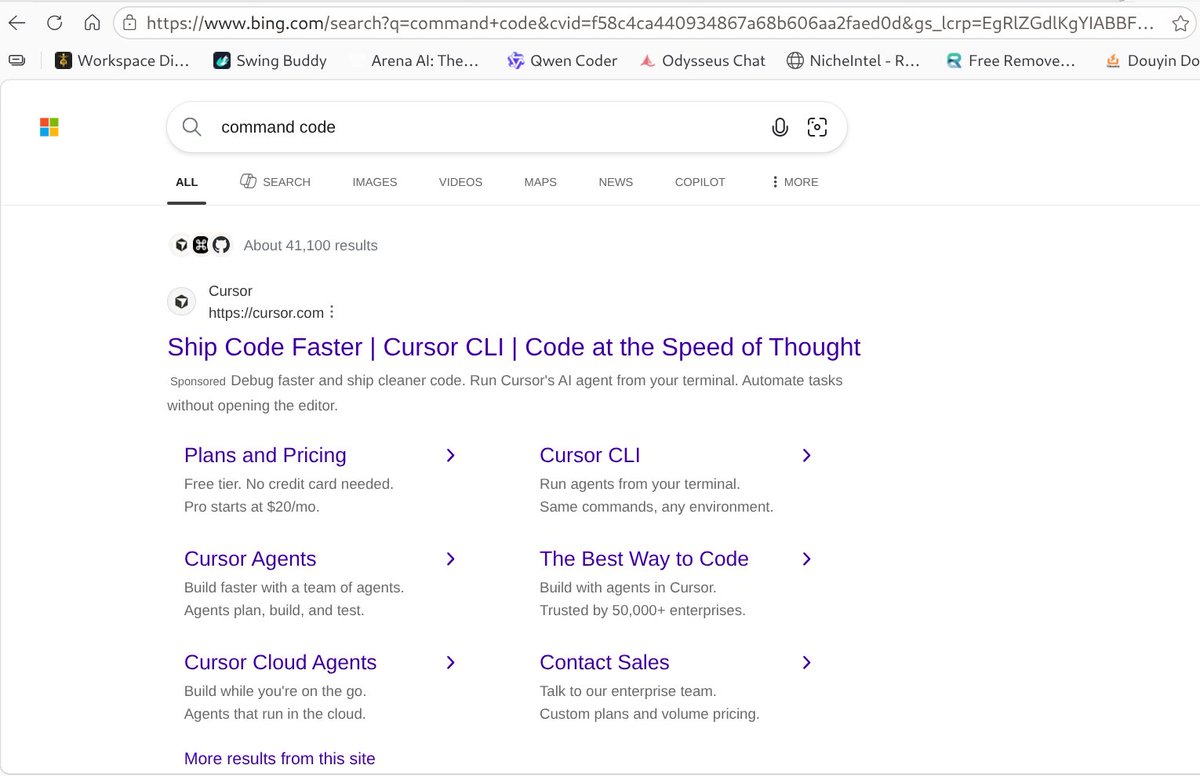The height and width of the screenshot is (776, 1200).
Task: Switch to the NEWS tab
Action: coord(616,182)
